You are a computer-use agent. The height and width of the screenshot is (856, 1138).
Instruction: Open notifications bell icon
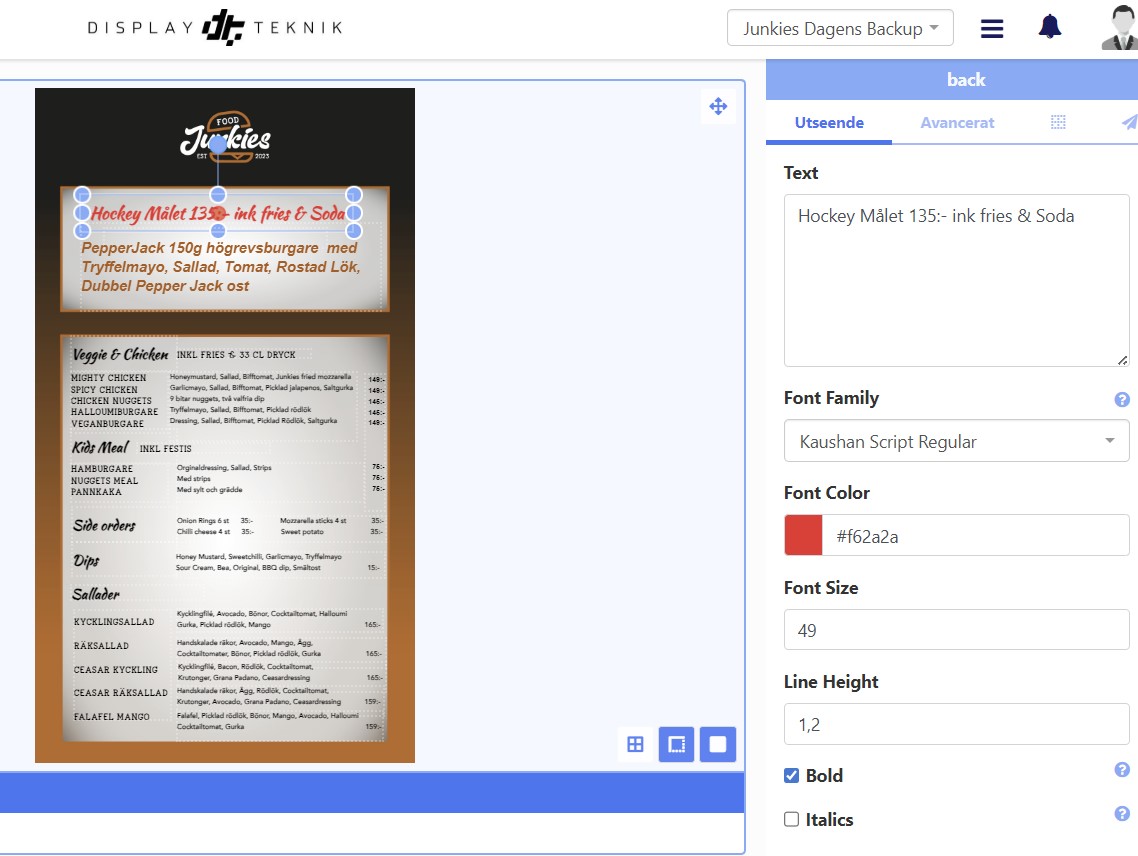(x=1049, y=28)
